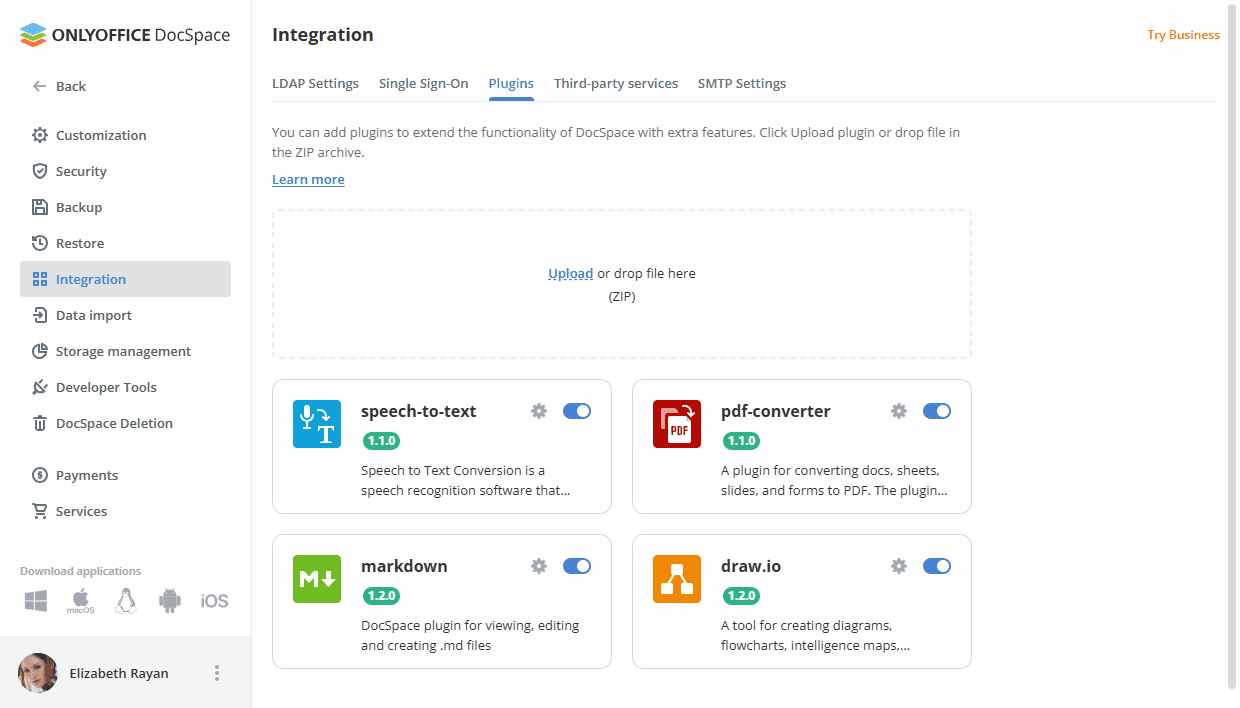The height and width of the screenshot is (708, 1240).
Task: Open Developer Tools from the sidebar
Action: coord(108,387)
